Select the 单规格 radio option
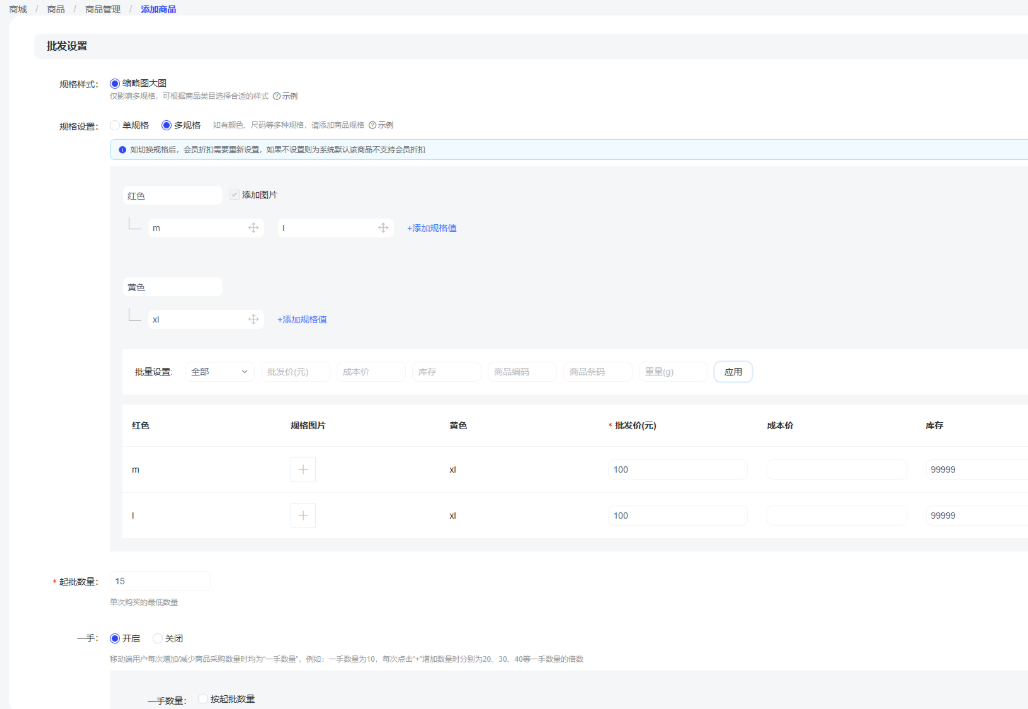1028x709 pixels. pyautogui.click(x=115, y=125)
